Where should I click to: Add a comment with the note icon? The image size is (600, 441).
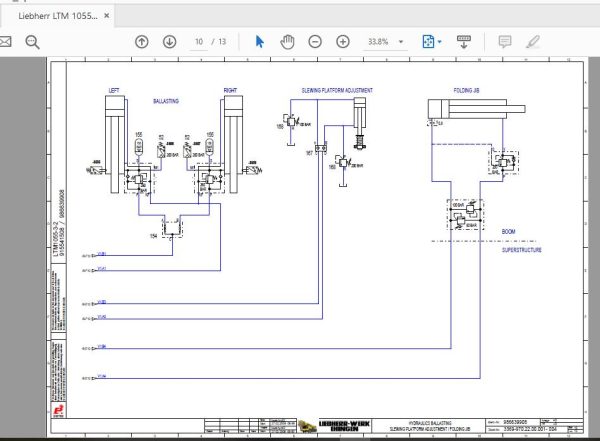click(505, 42)
